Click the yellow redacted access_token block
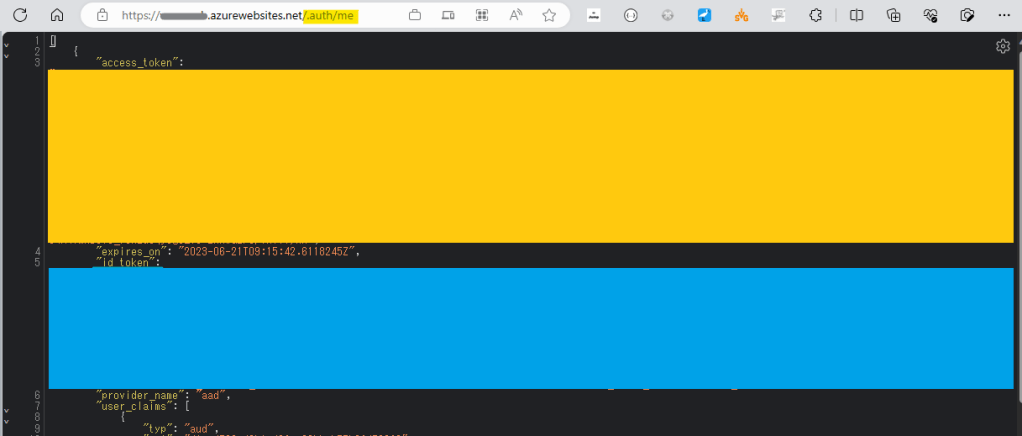The height and width of the screenshot is (436, 1022). (x=531, y=156)
